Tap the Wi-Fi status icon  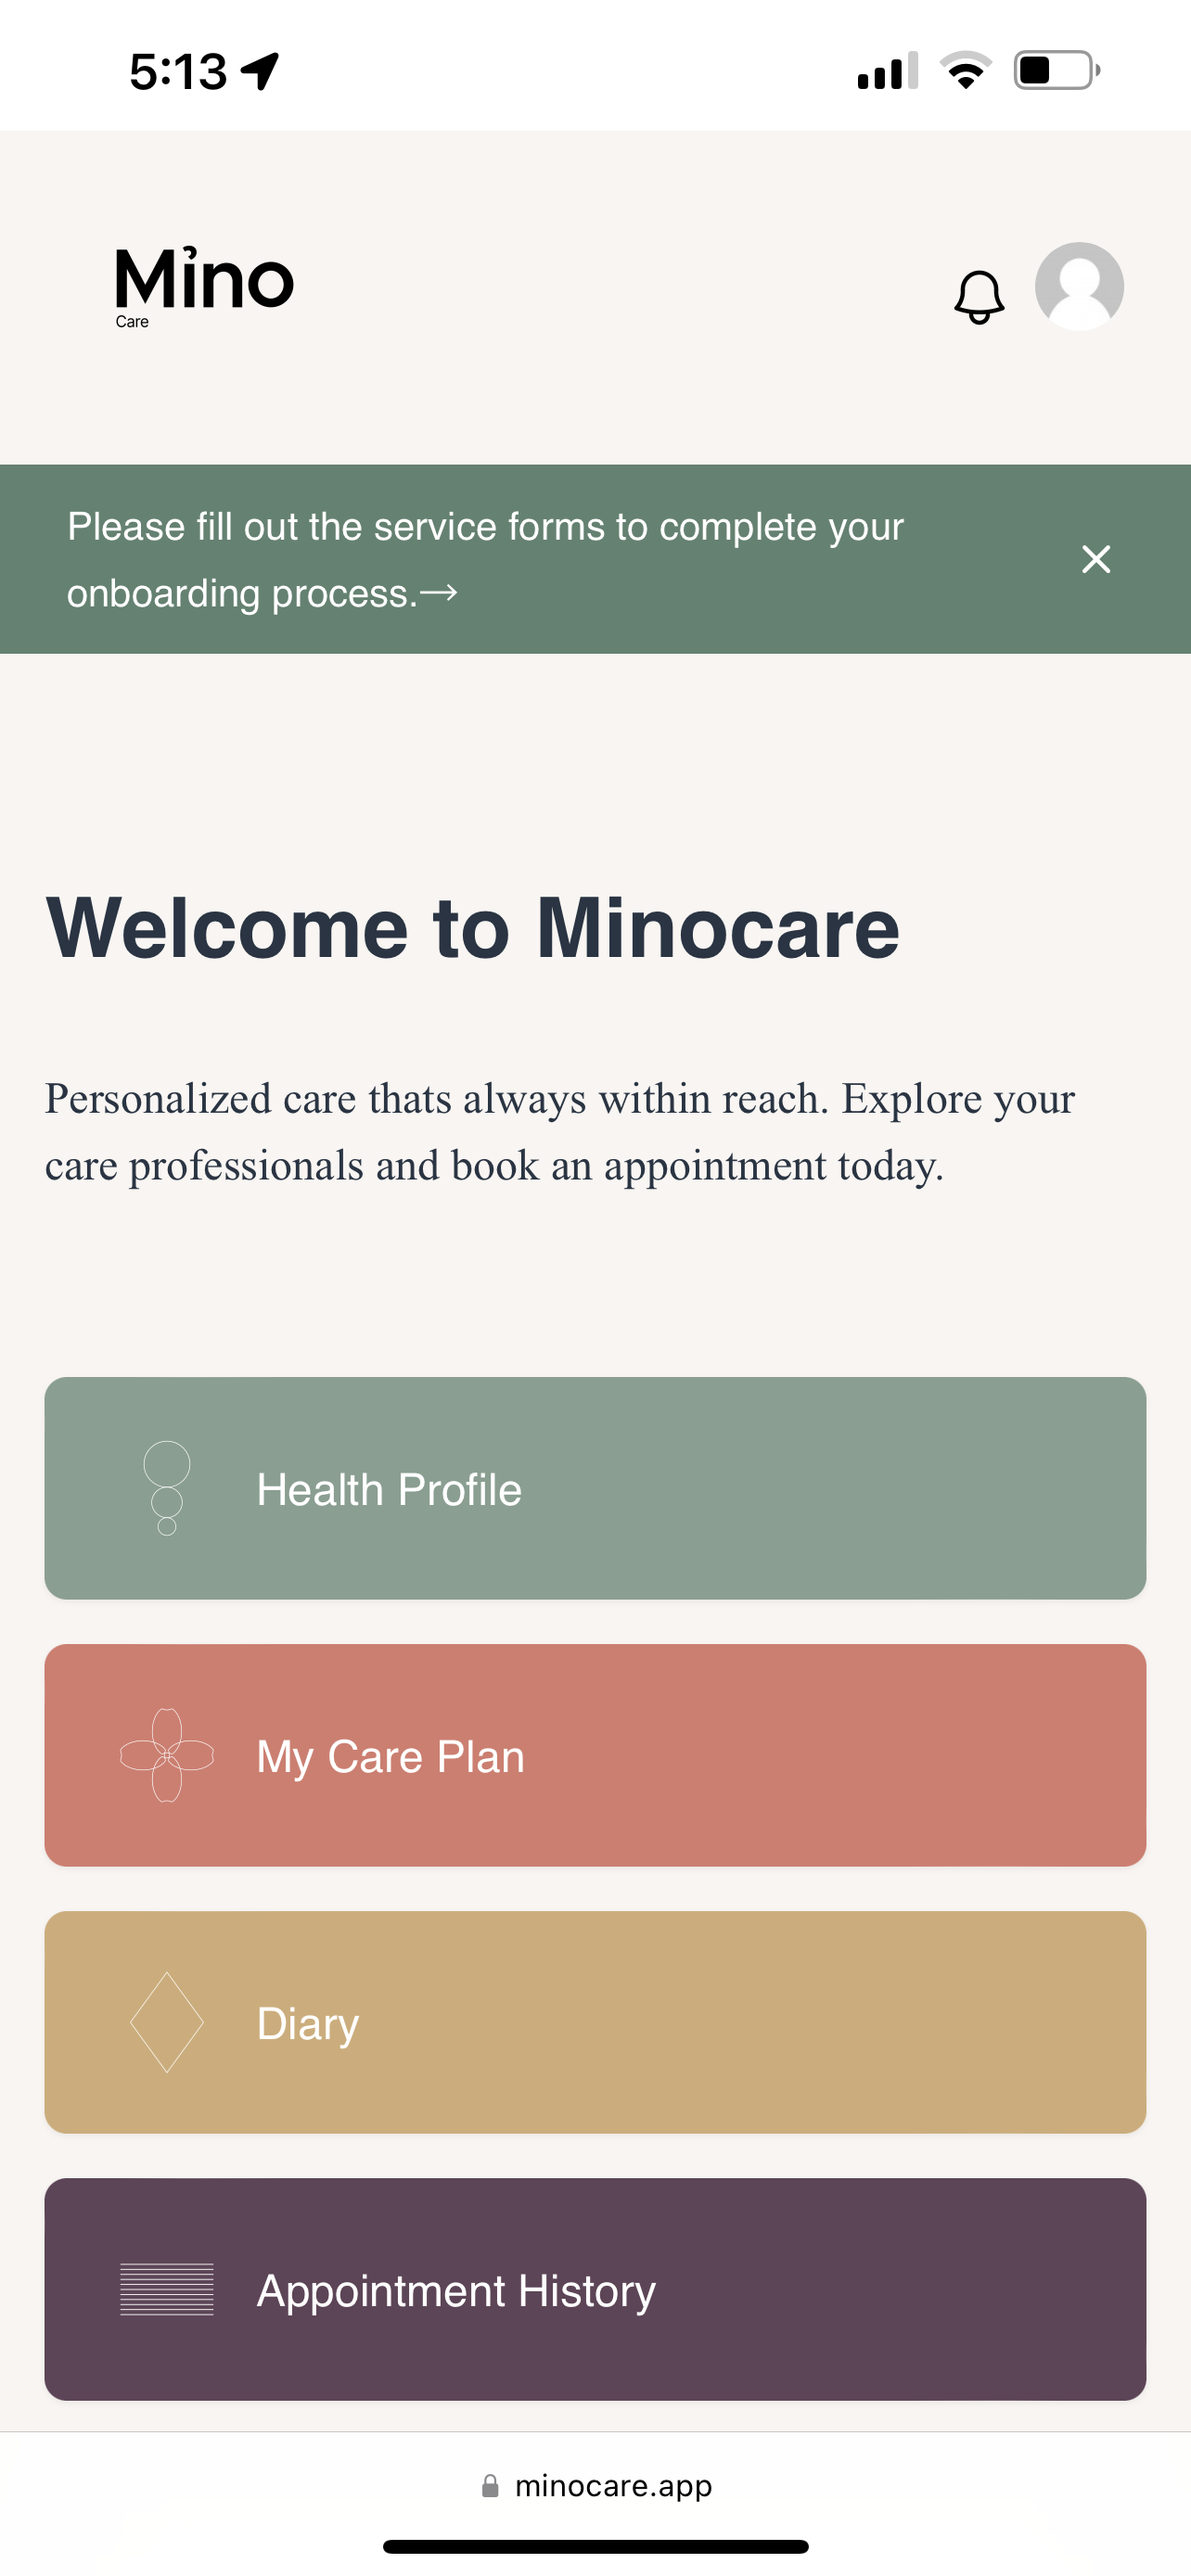(x=965, y=71)
